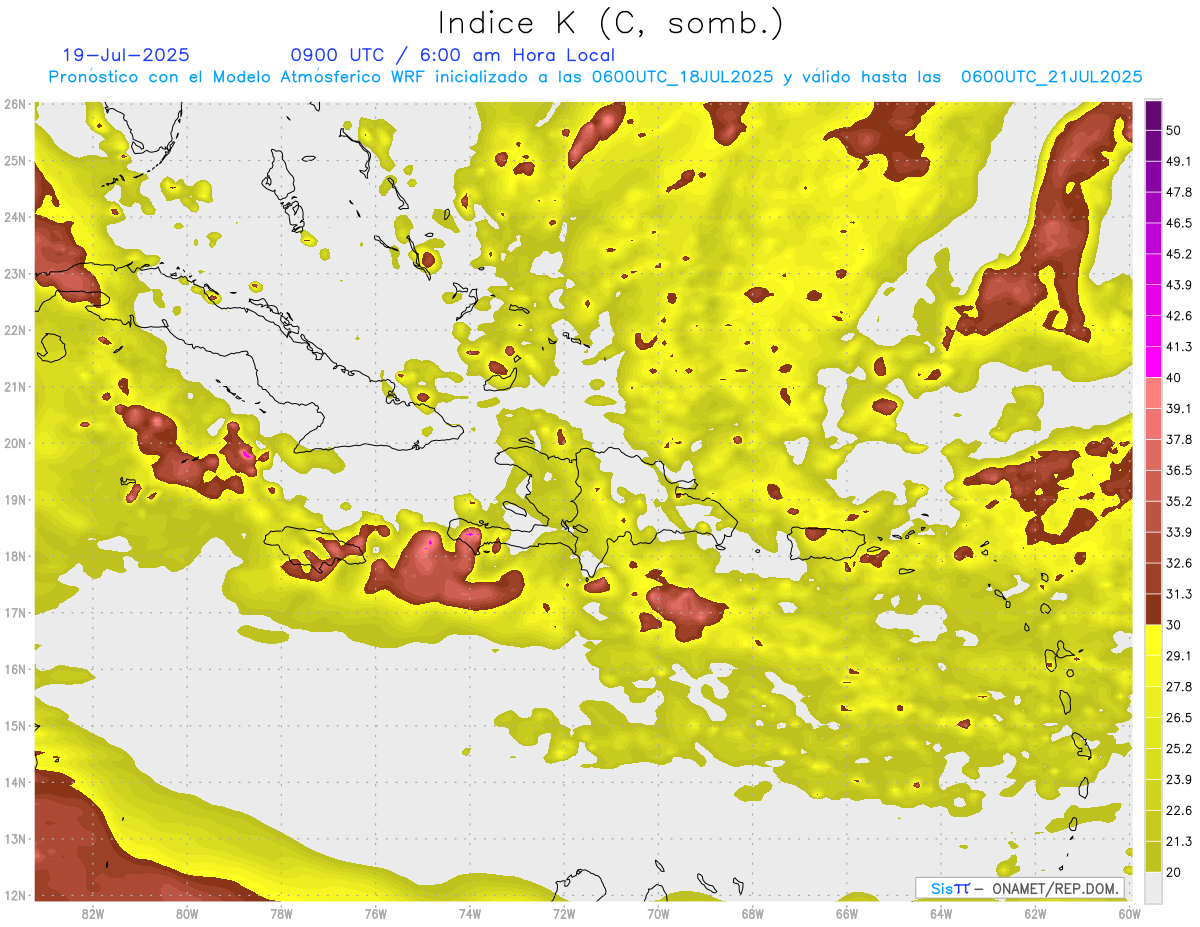Click the '14N' latitude label
The image size is (1200, 927).
[15, 782]
